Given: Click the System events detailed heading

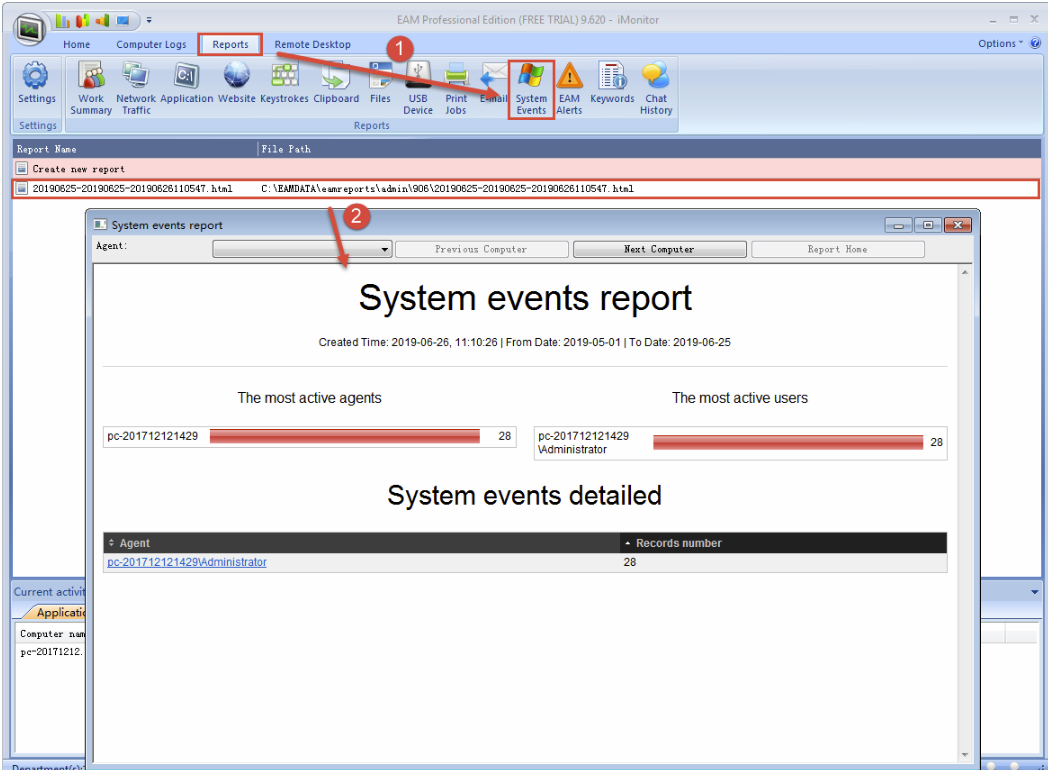Looking at the screenshot, I should point(525,496).
